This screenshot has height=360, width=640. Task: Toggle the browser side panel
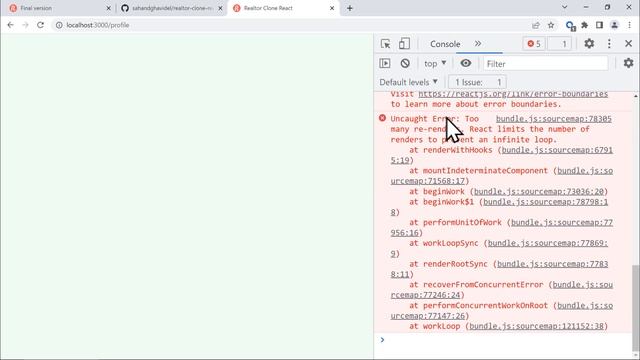[x=599, y=25]
